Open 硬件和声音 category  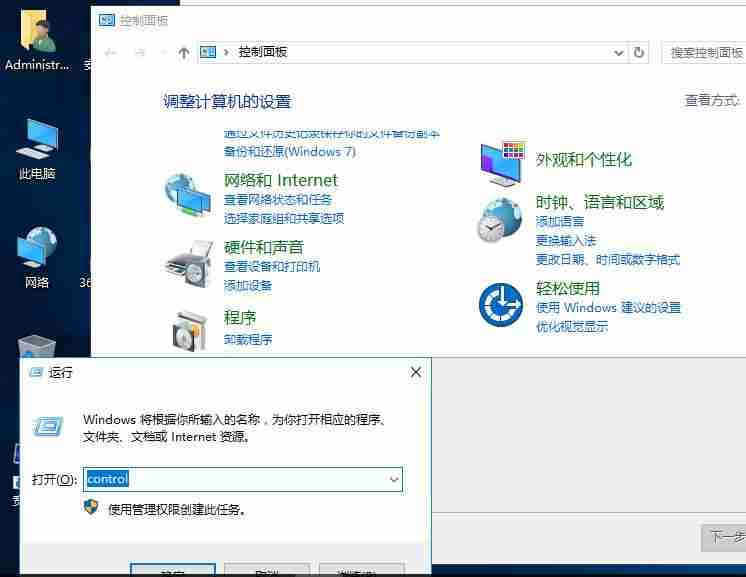(x=264, y=247)
